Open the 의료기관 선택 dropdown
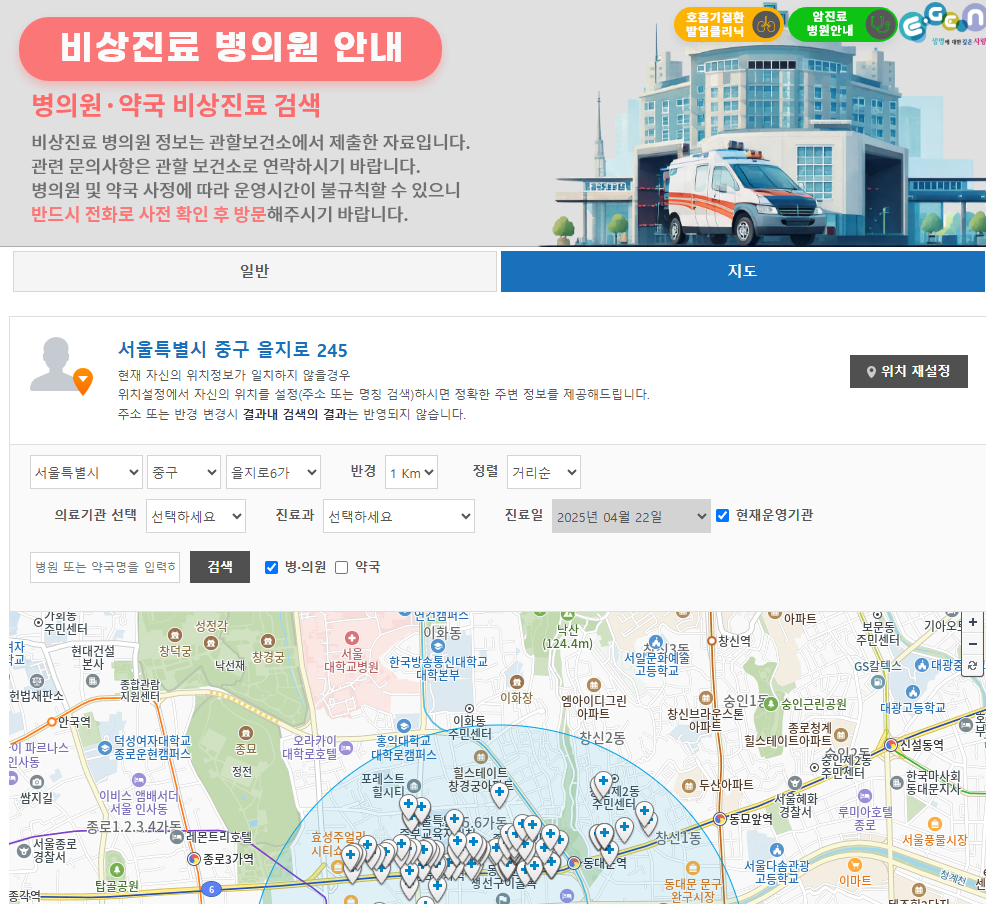The height and width of the screenshot is (904, 986). tap(196, 516)
